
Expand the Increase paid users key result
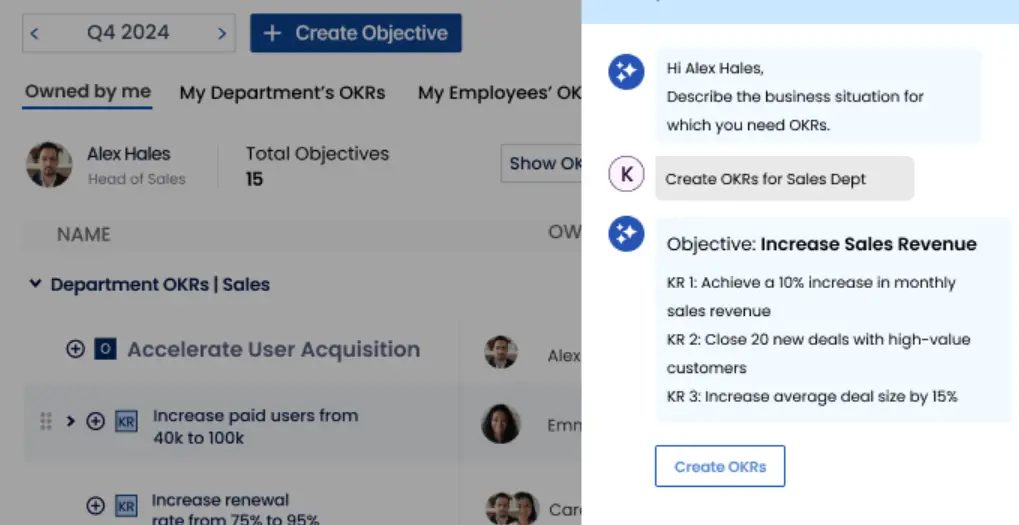coord(71,421)
